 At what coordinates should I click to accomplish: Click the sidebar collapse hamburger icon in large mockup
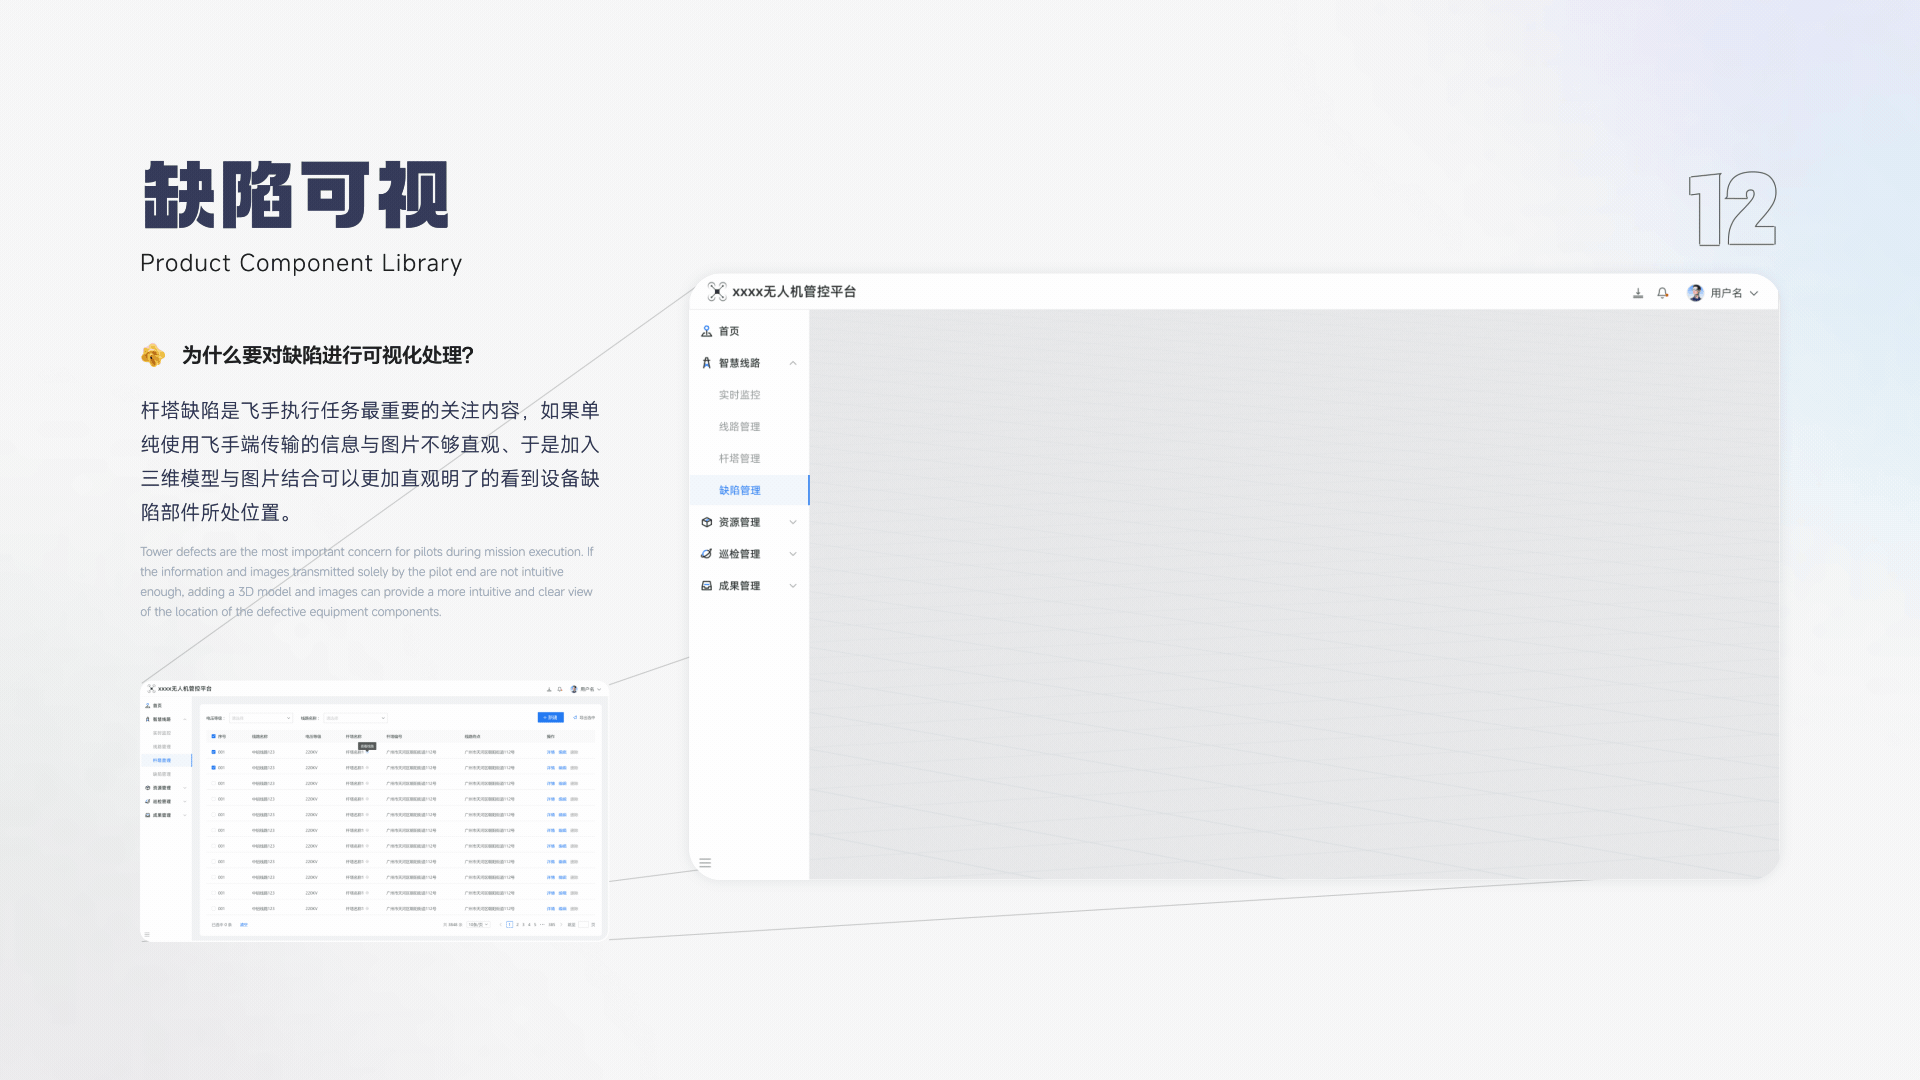coord(705,863)
